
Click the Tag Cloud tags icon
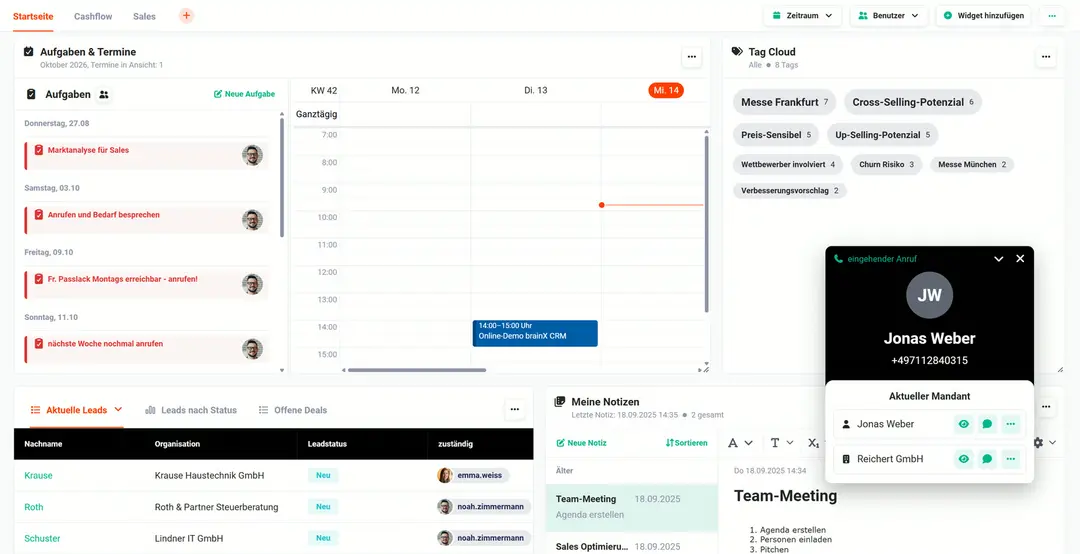point(737,52)
